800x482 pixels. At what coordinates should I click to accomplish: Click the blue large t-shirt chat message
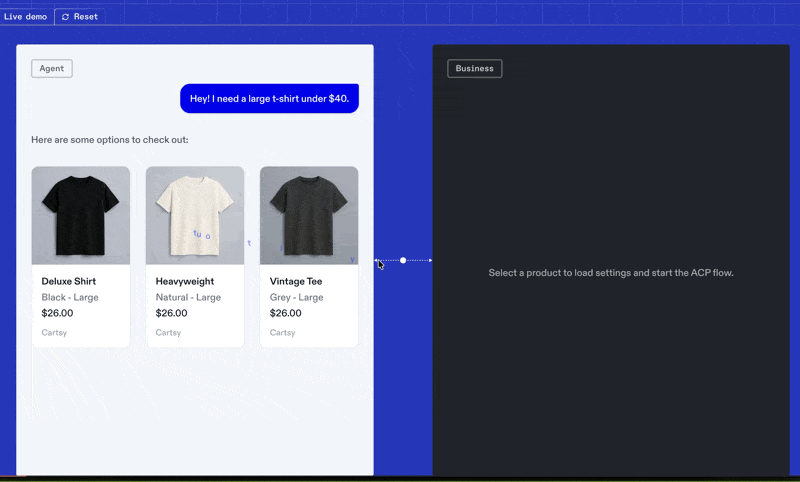click(x=269, y=99)
